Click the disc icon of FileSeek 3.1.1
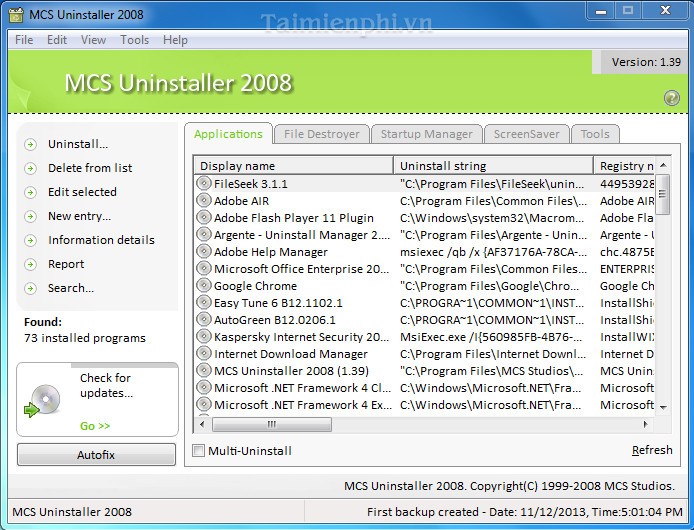The height and width of the screenshot is (530, 694). coord(204,183)
